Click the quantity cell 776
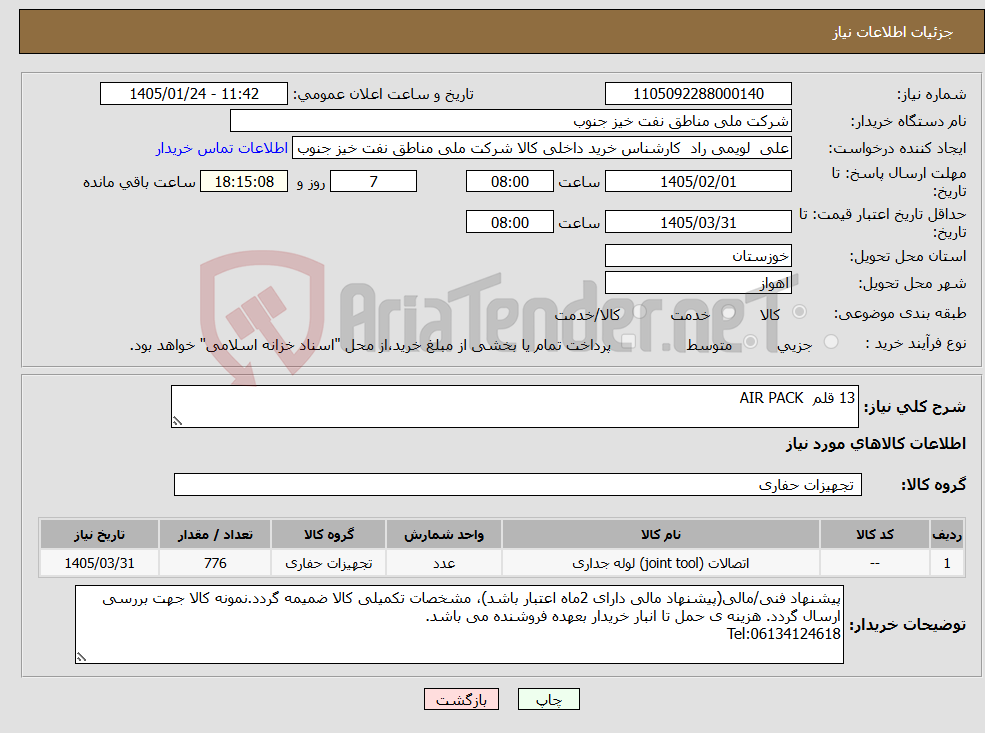This screenshot has width=985, height=733. click(x=215, y=563)
